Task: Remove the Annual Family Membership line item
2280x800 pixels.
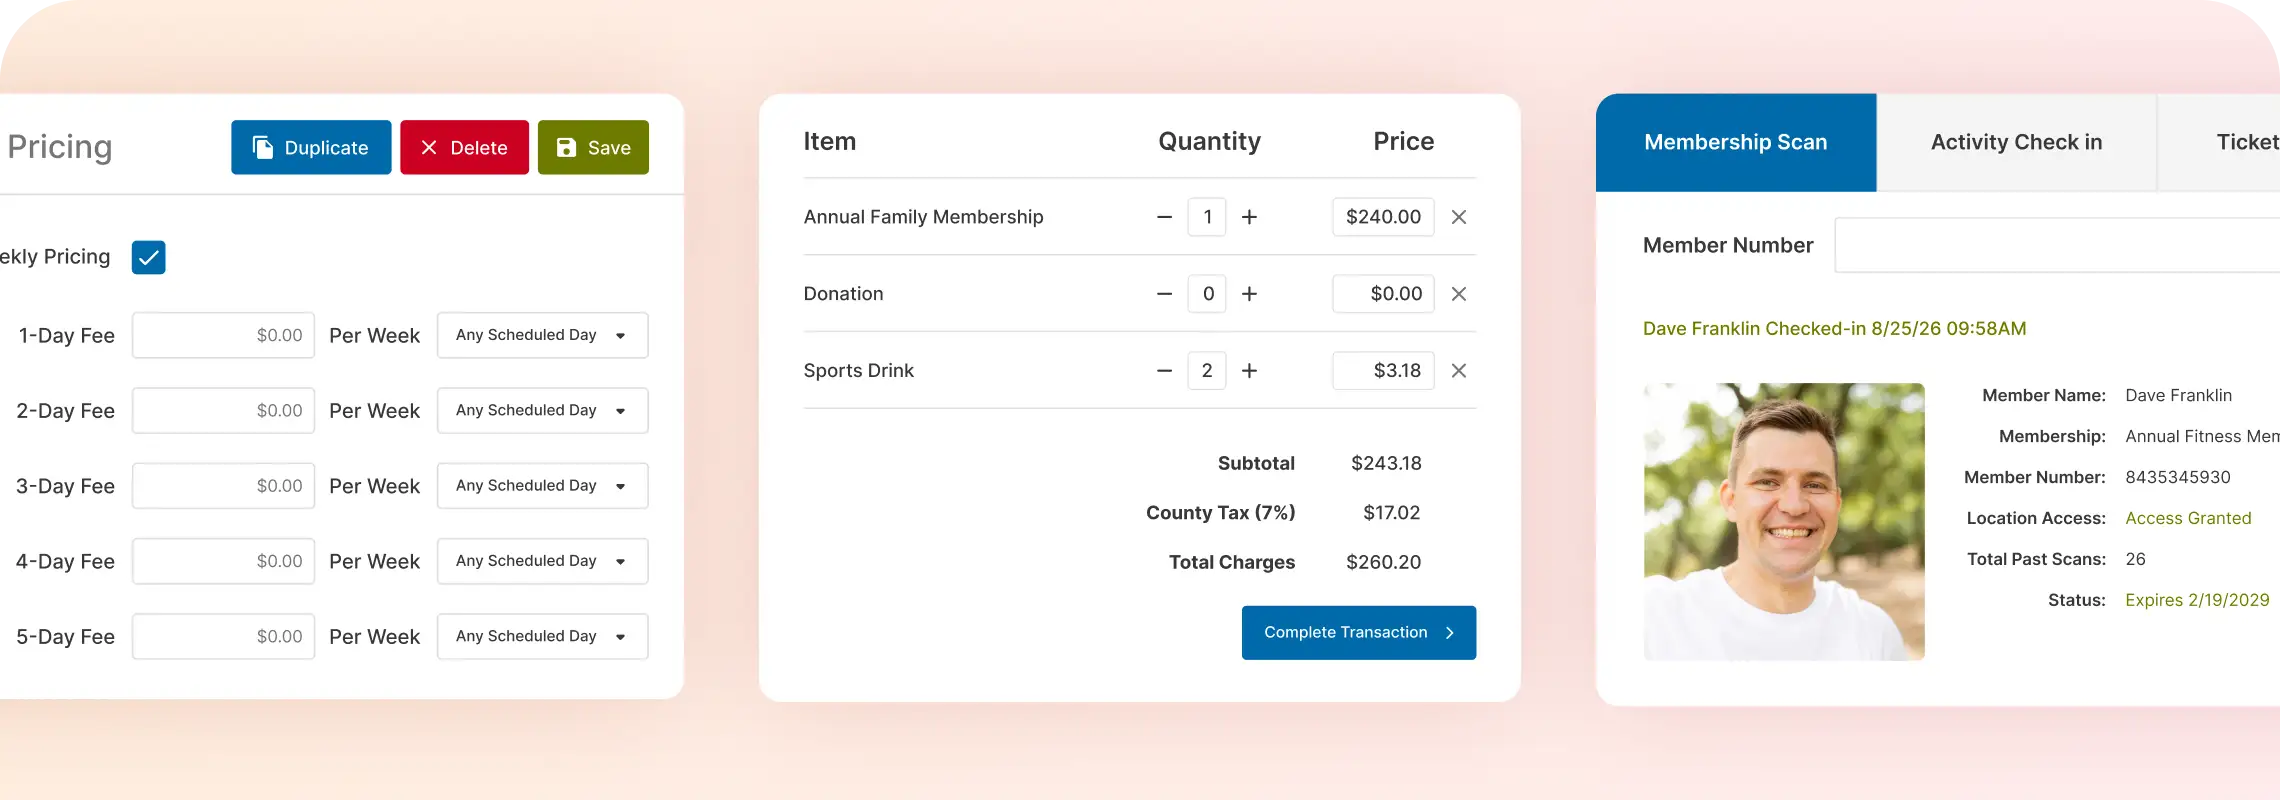Action: 1459,217
